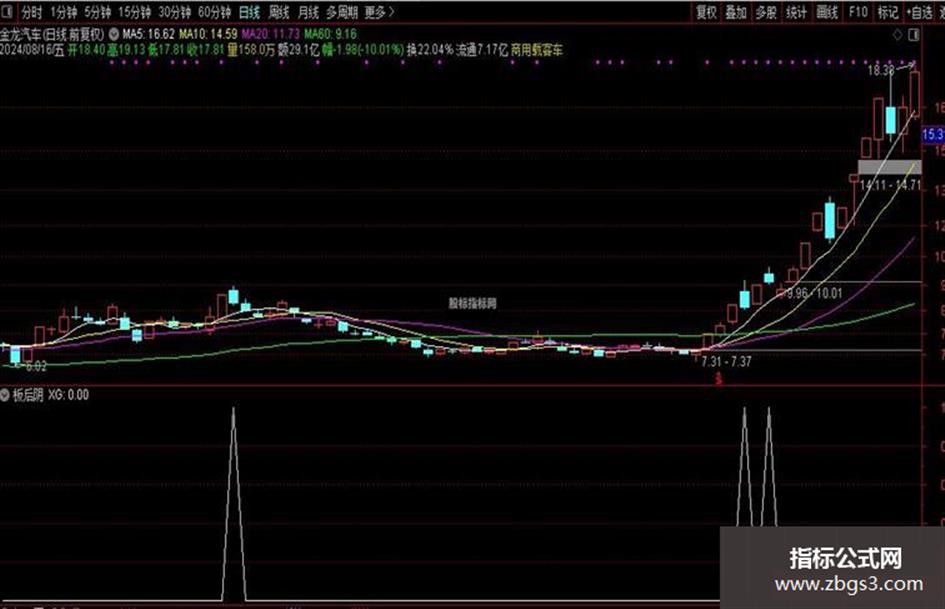The width and height of the screenshot is (945, 609).
Task: Toggle the left sidebar panel icon
Action: pos(8,11)
